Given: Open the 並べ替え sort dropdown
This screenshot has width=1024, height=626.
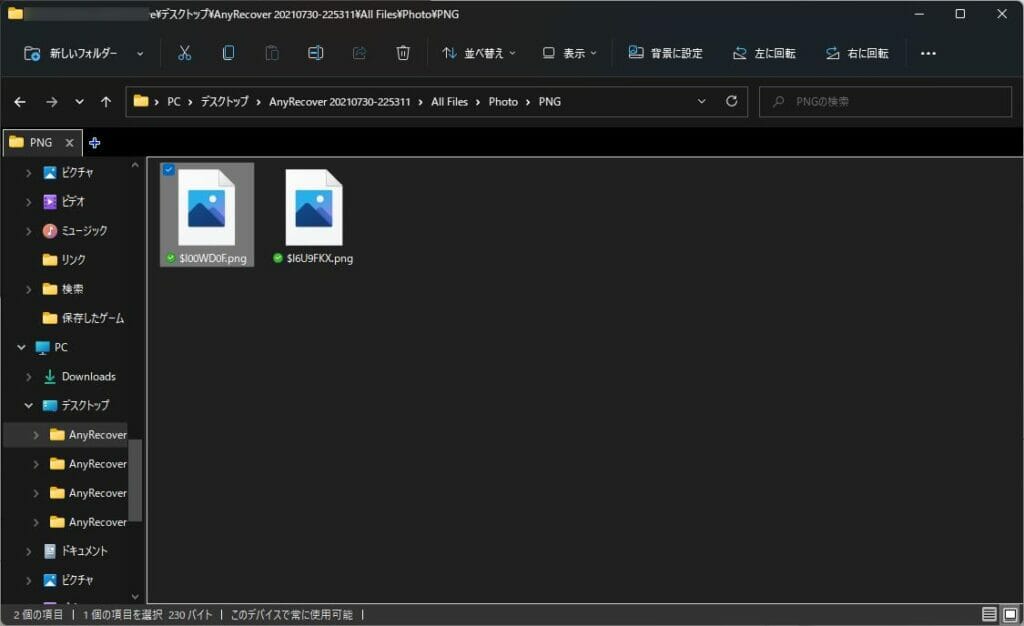Looking at the screenshot, I should (x=479, y=54).
